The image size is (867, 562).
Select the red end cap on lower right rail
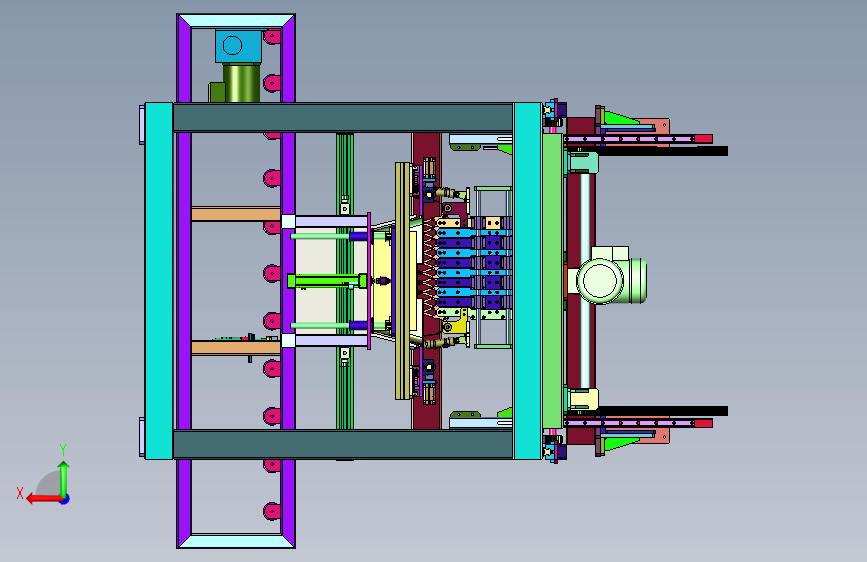[703, 423]
